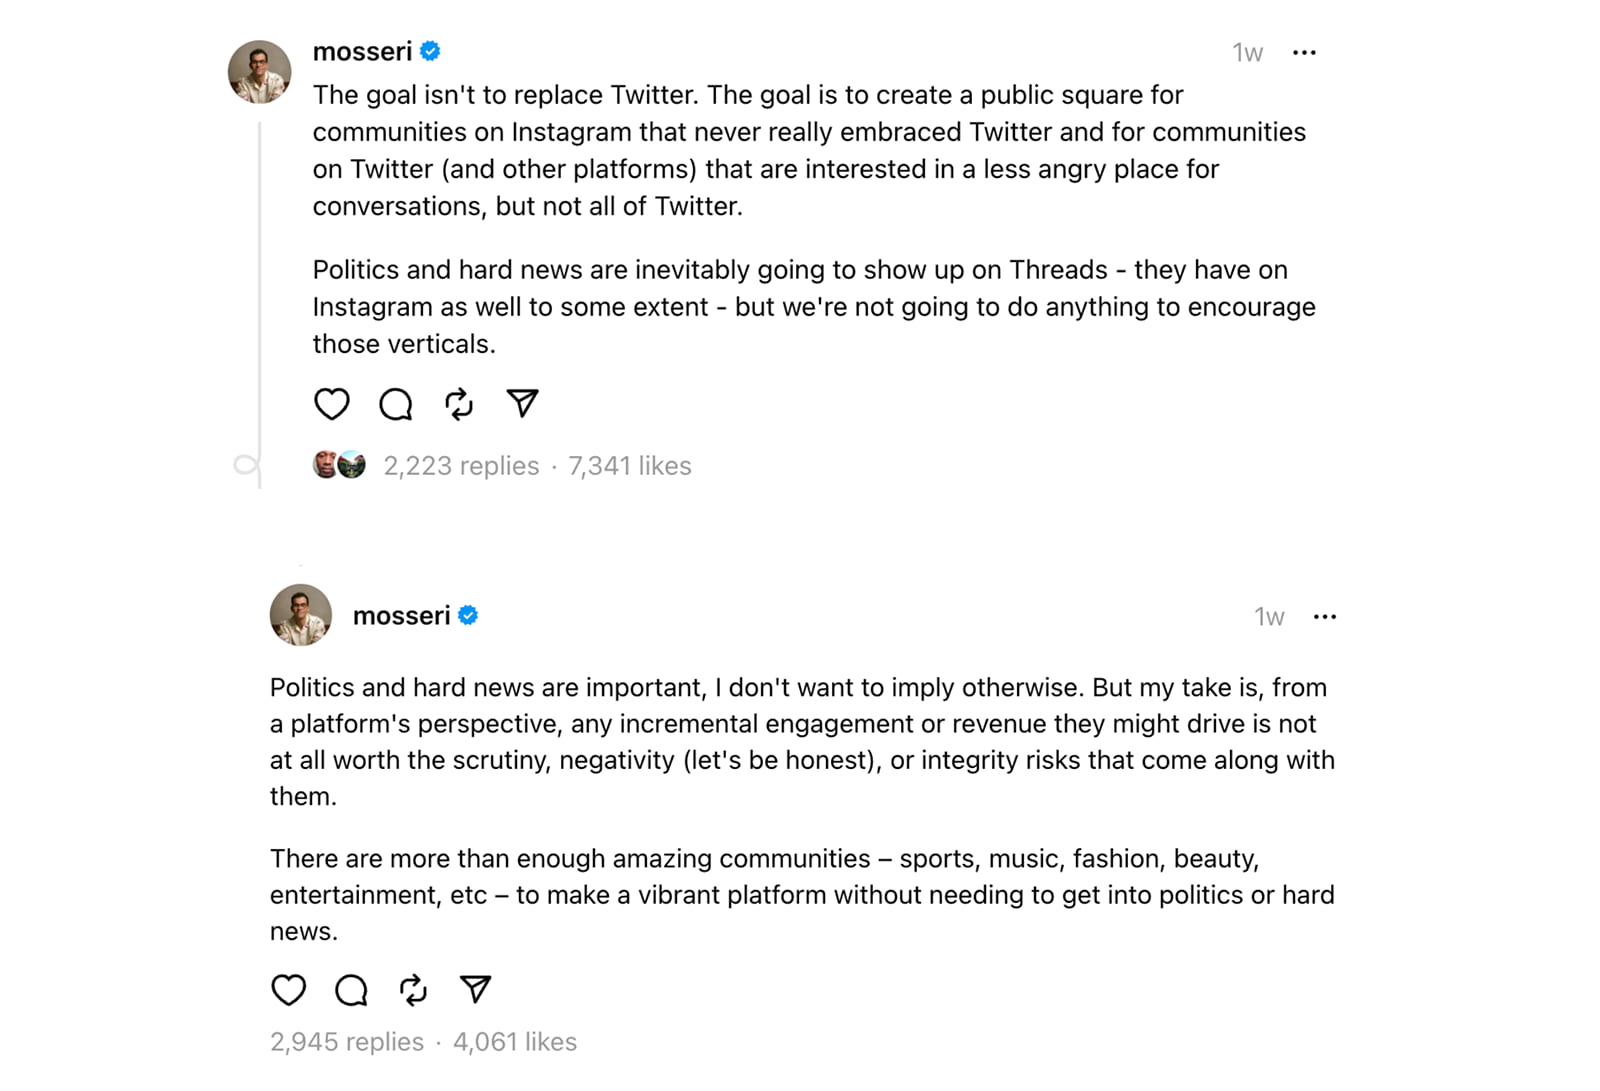This screenshot has height=1091, width=1600.
Task: Open reply on first post
Action: 395,404
